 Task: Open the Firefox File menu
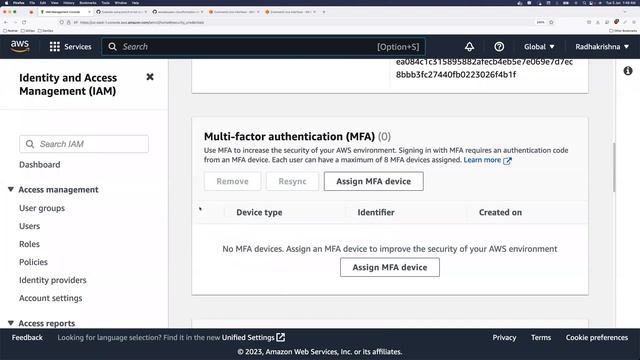point(32,2)
